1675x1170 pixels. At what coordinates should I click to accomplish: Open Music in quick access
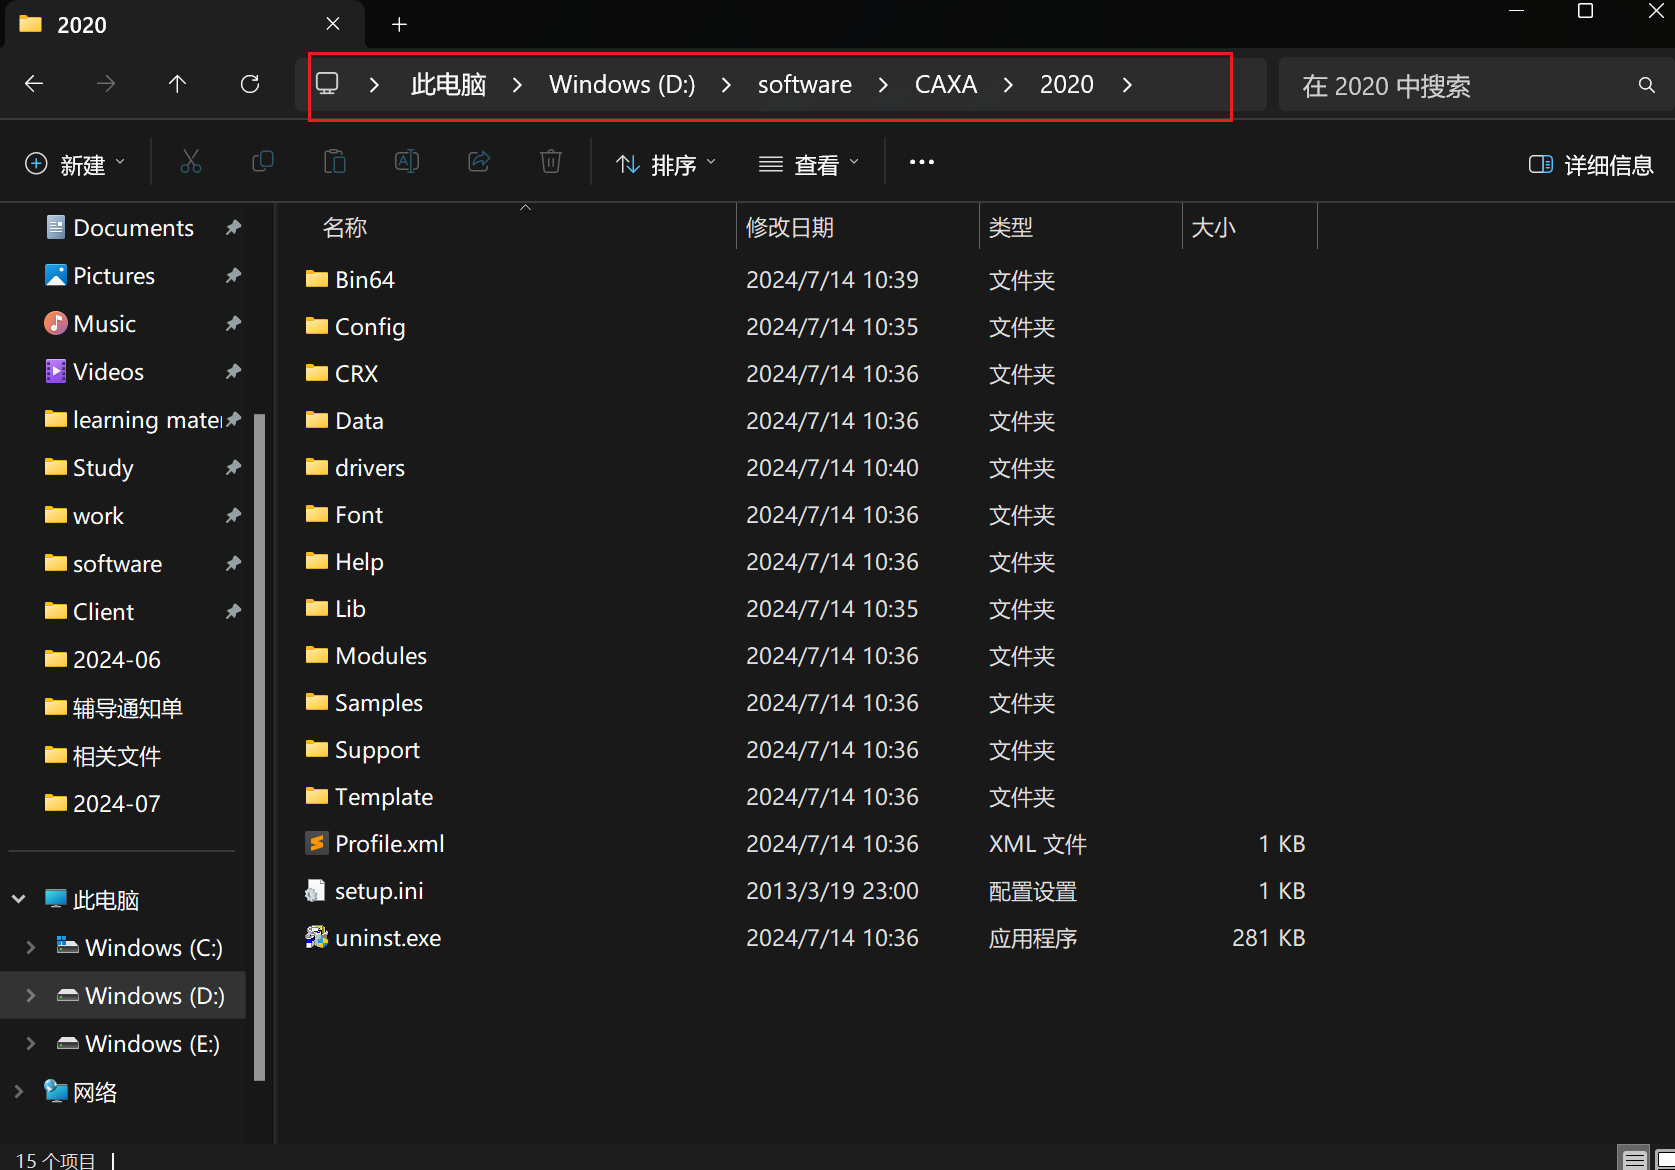[x=104, y=324]
